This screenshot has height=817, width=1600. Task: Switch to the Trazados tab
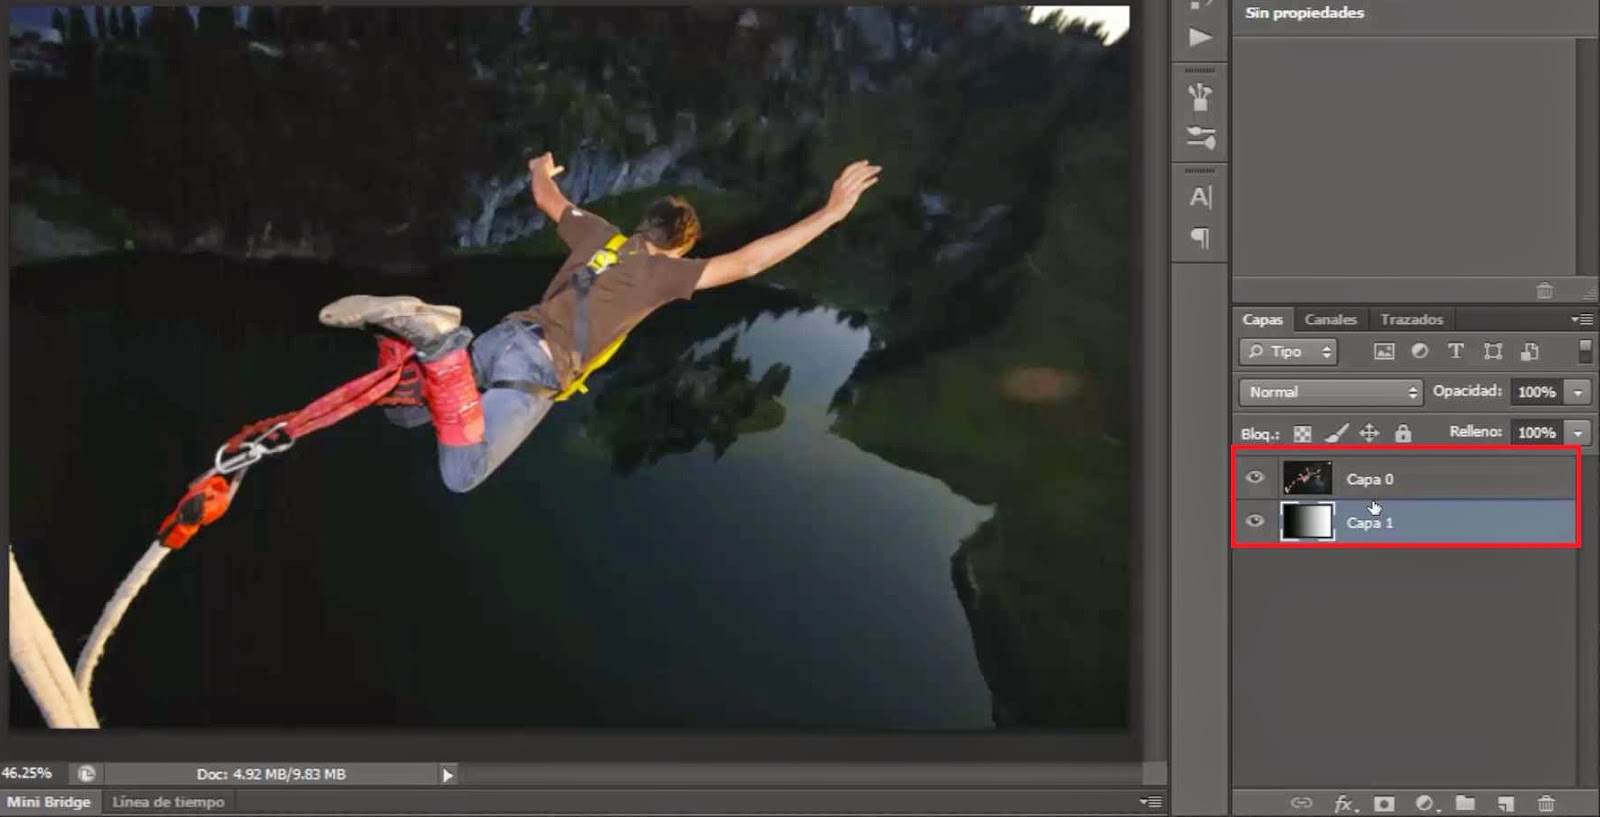tap(1411, 319)
